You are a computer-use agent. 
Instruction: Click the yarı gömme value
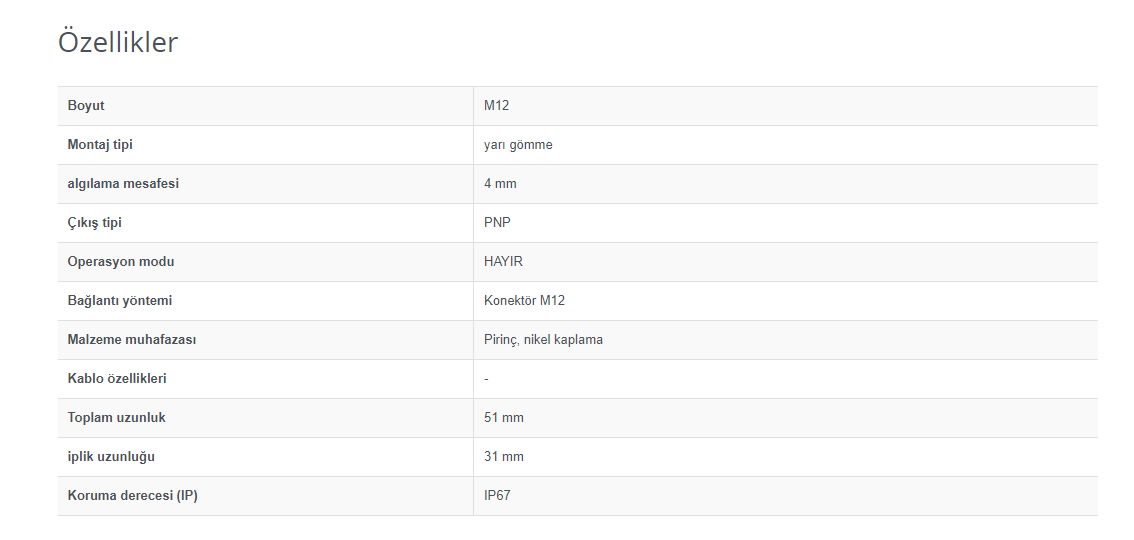pos(518,145)
